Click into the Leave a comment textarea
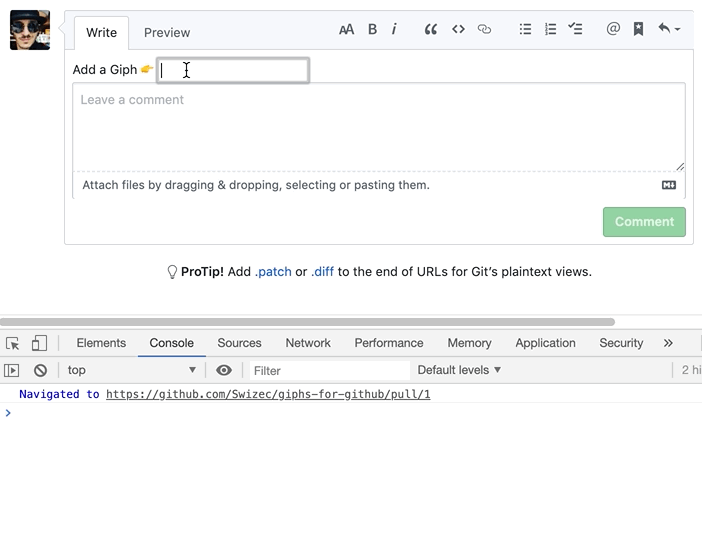 pos(379,127)
